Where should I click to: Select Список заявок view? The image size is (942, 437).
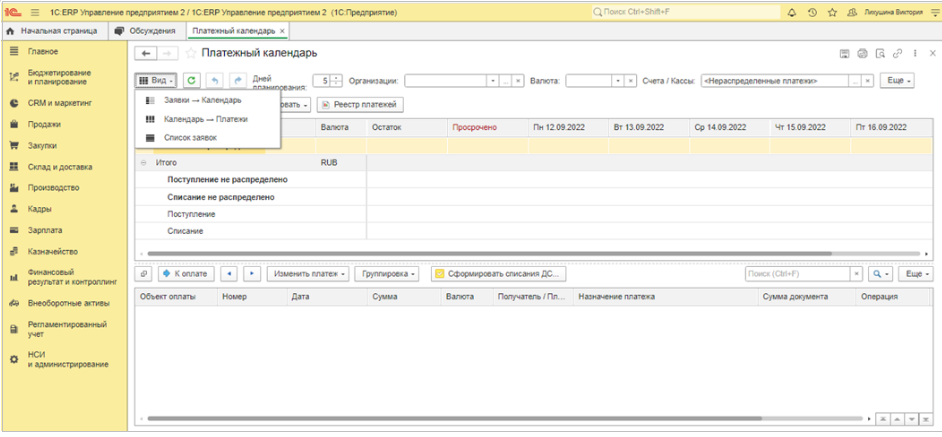190,138
